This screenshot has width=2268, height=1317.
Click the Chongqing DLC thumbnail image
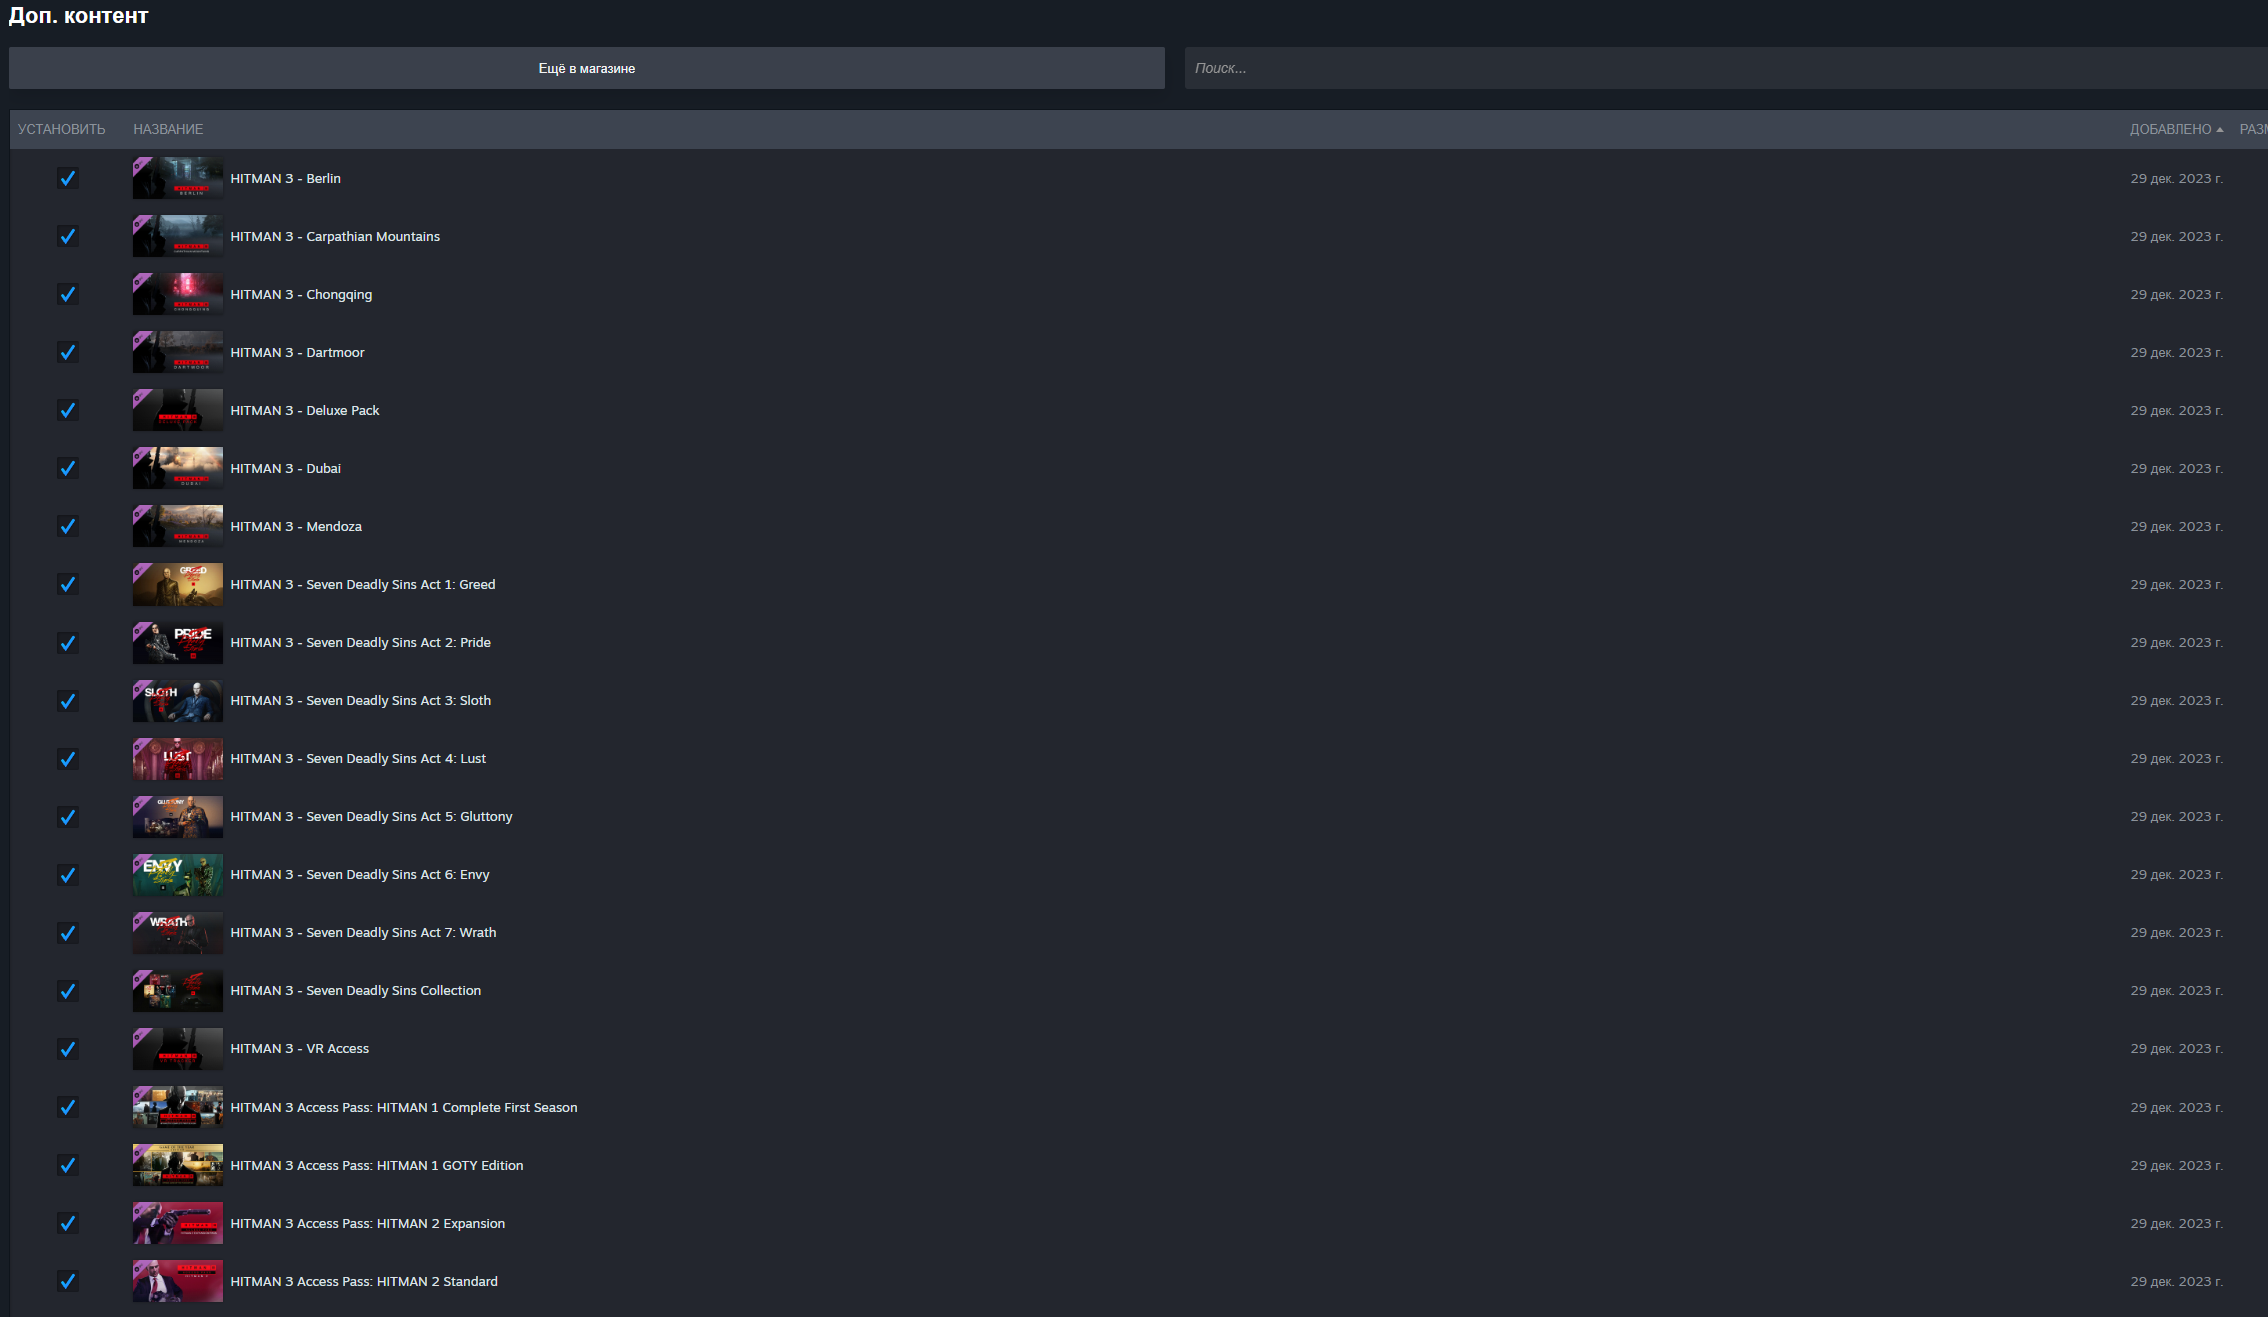tap(178, 294)
